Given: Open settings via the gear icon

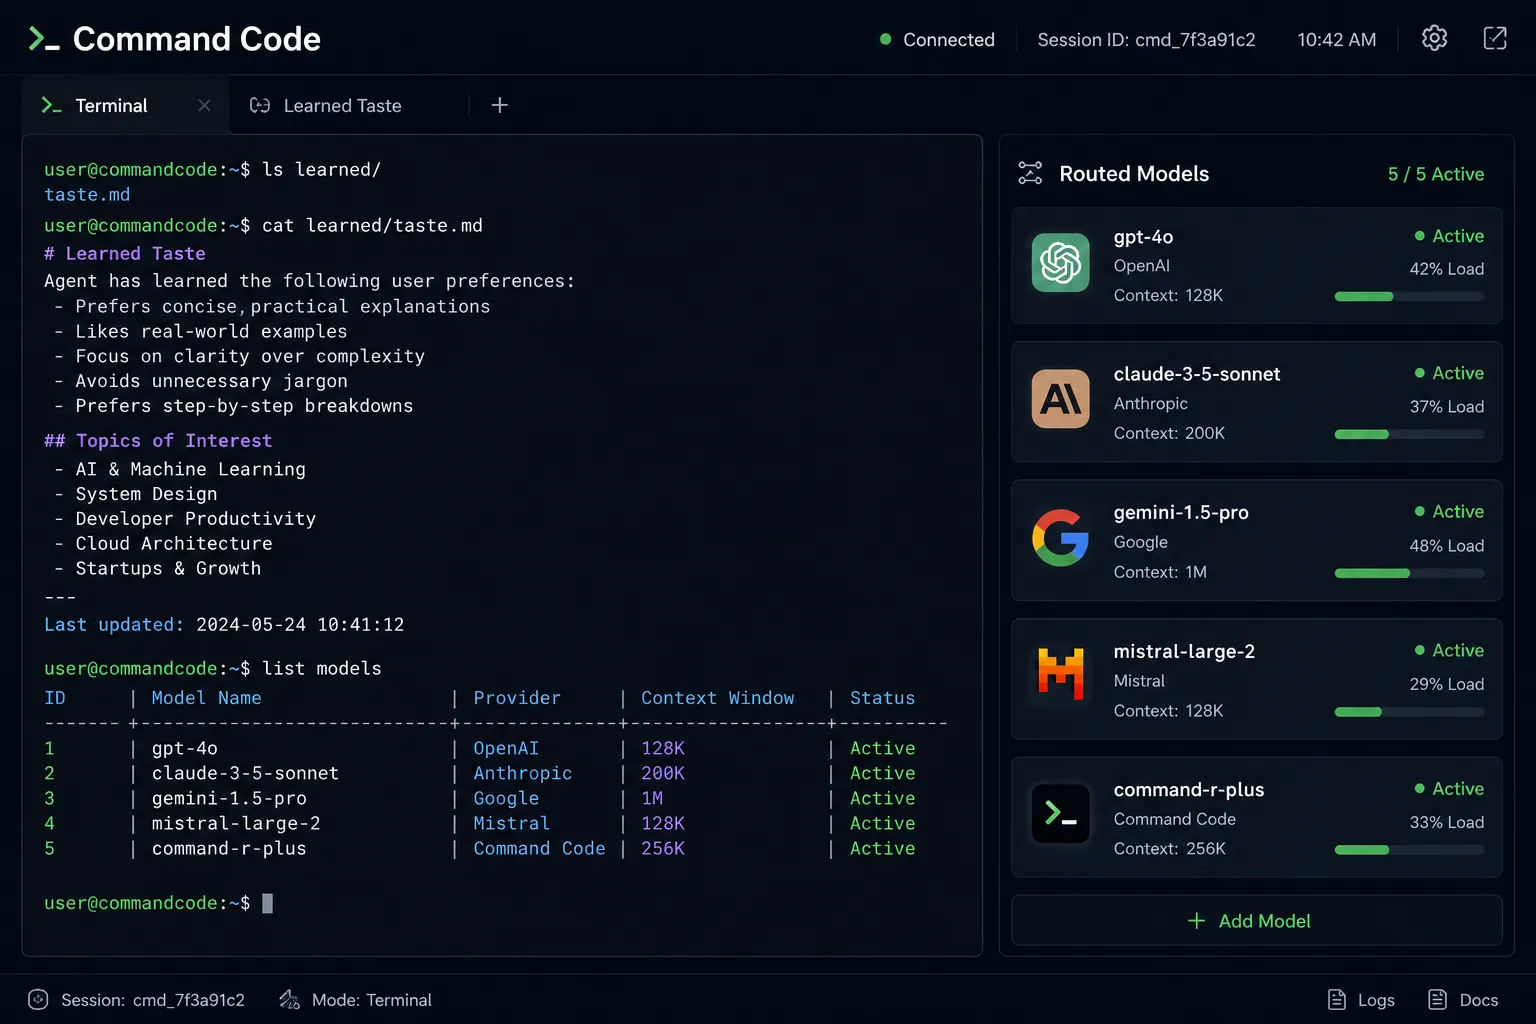Looking at the screenshot, I should click(x=1435, y=38).
